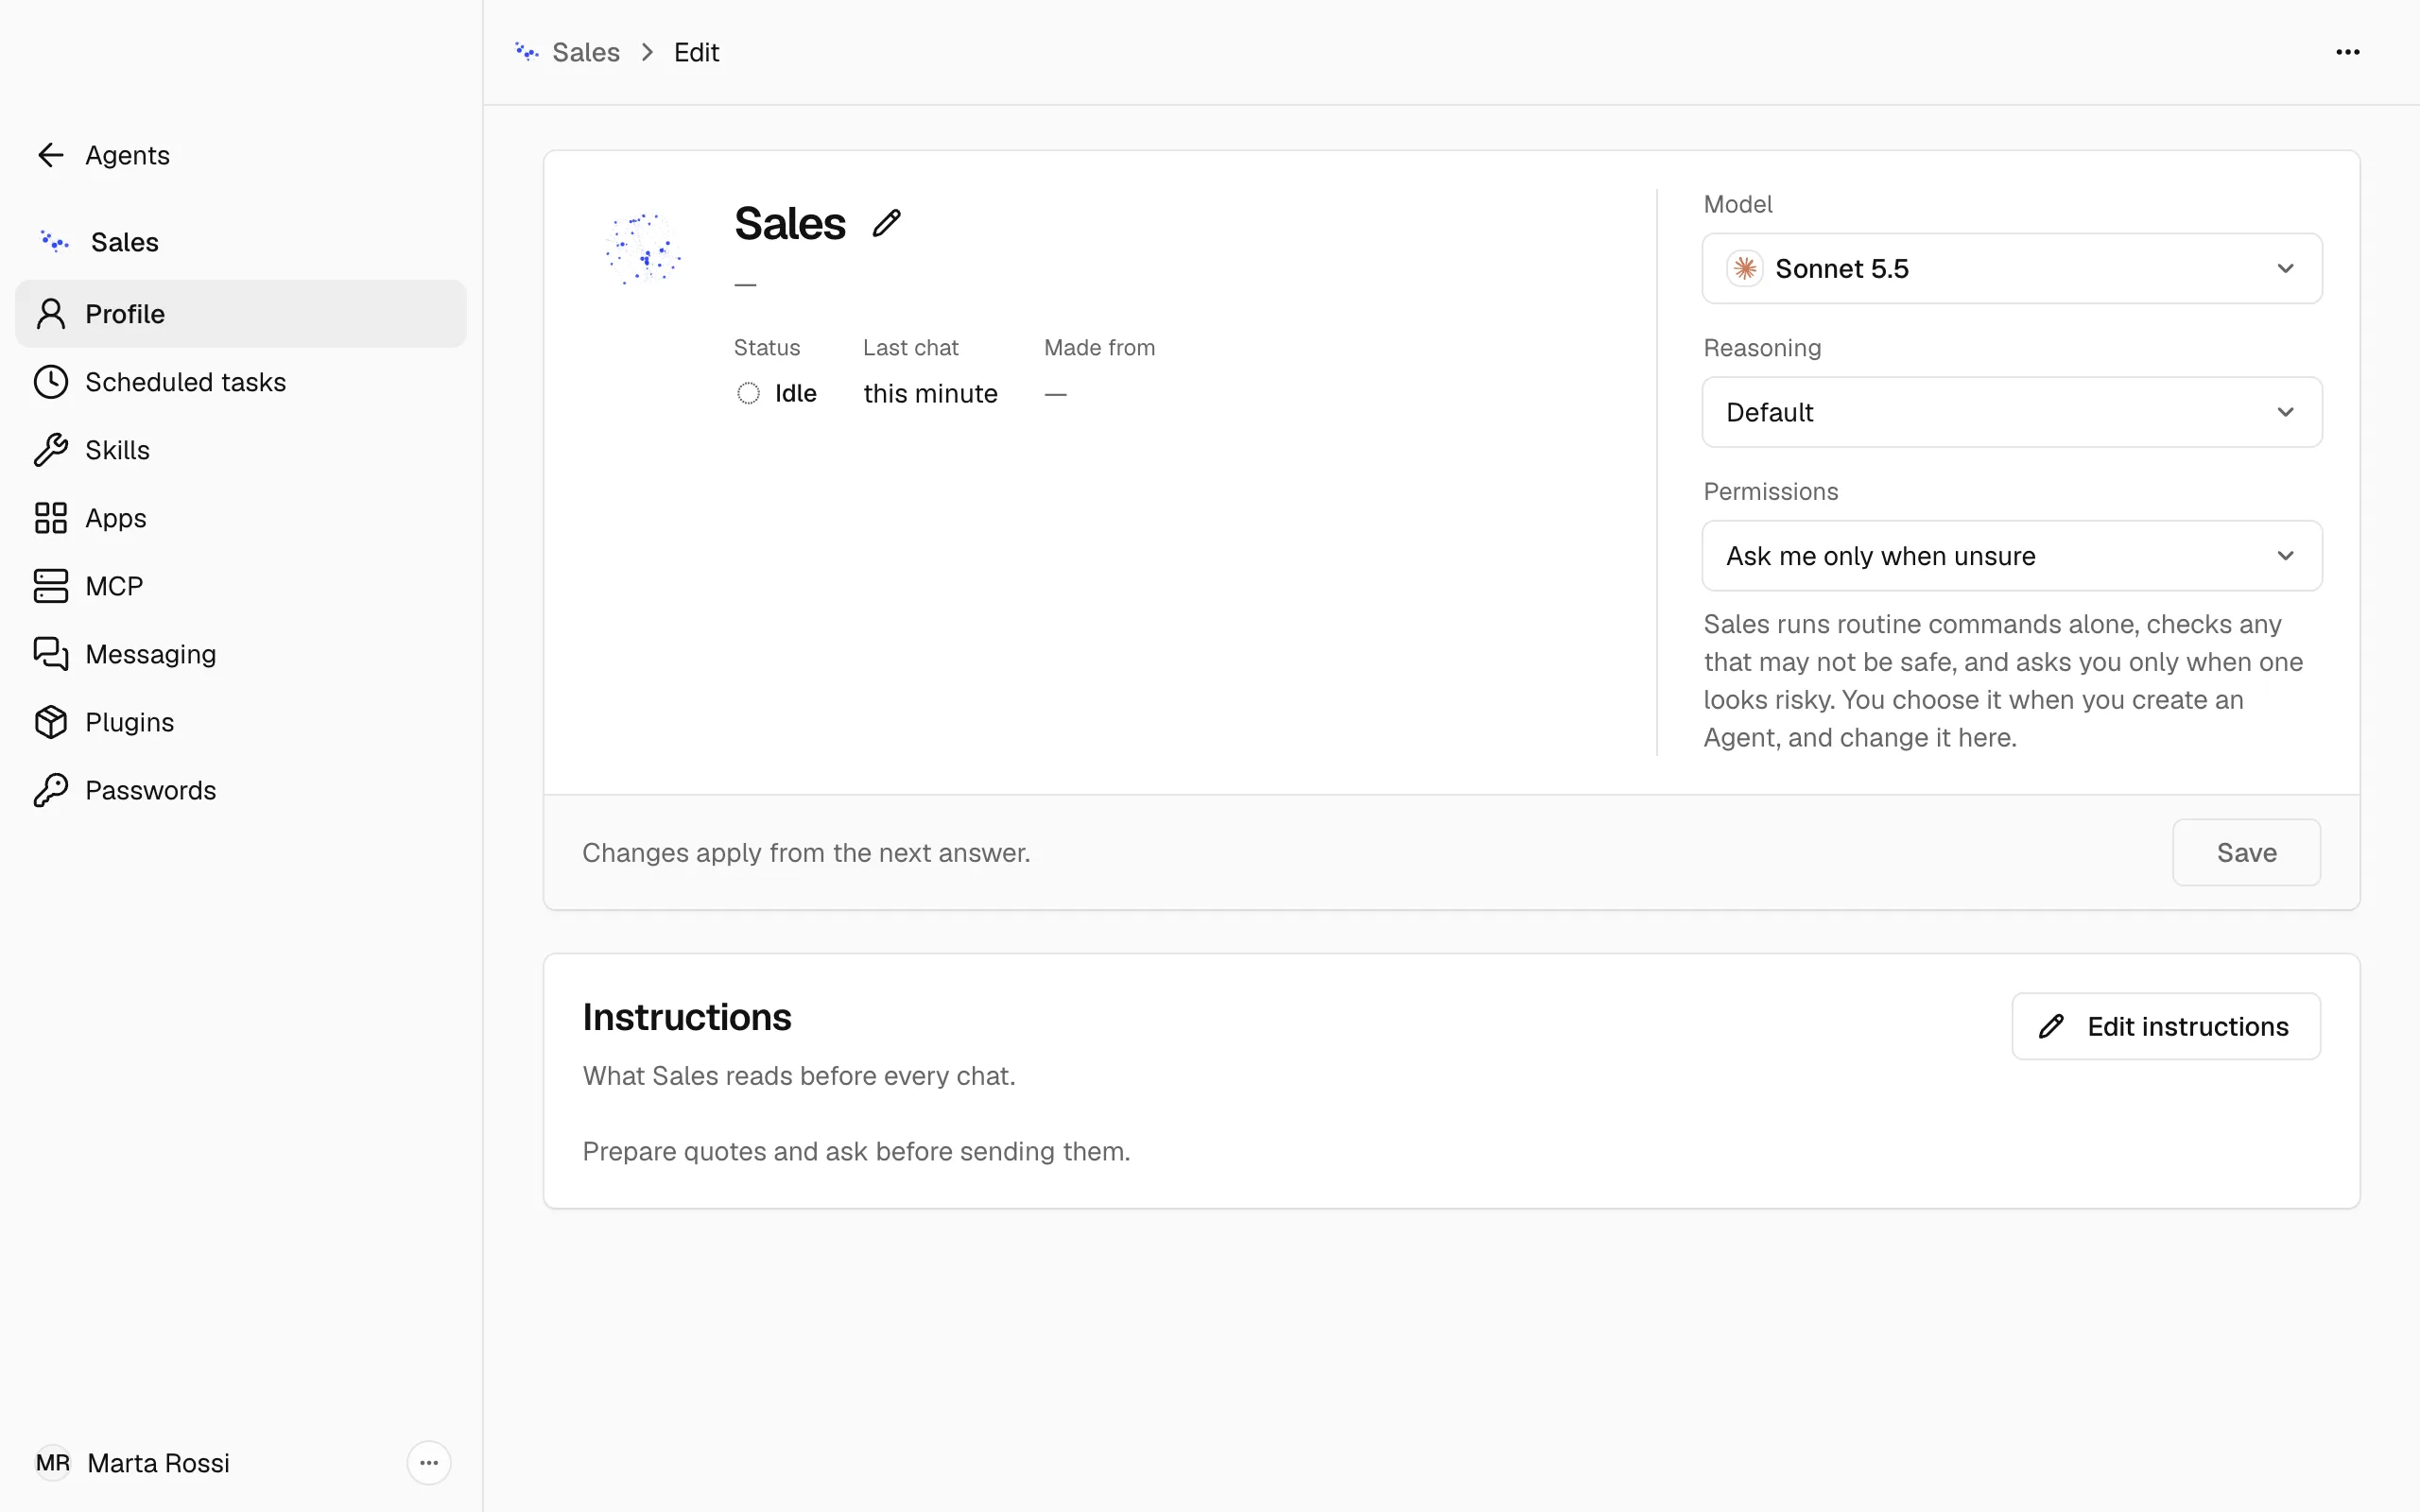Click the Skills wrench icon
The width and height of the screenshot is (2420, 1512).
(x=50, y=450)
